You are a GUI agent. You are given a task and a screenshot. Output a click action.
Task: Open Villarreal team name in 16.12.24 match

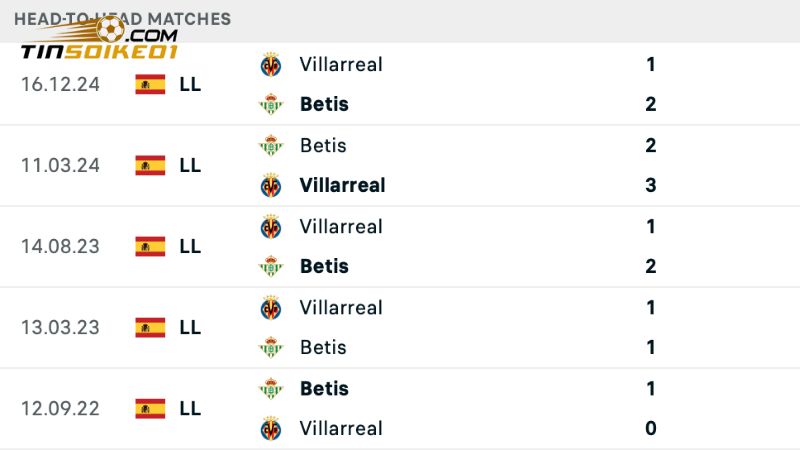click(341, 65)
